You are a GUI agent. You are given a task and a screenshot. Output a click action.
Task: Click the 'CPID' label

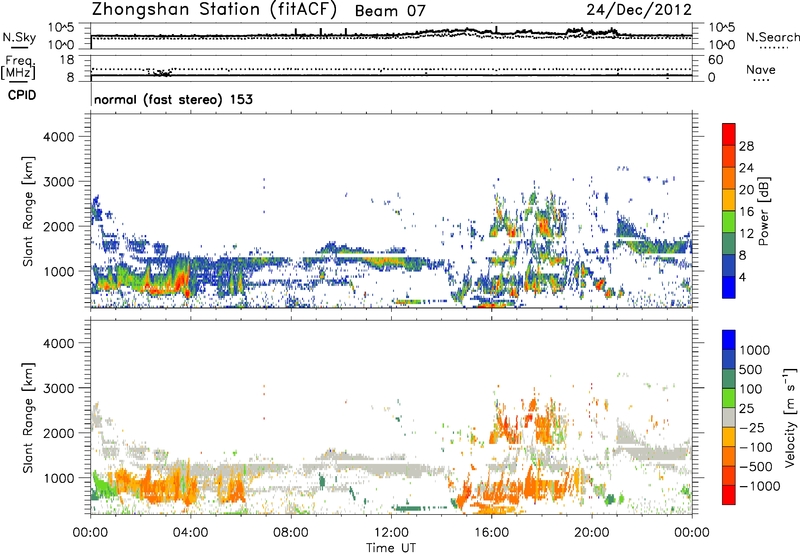click(22, 95)
